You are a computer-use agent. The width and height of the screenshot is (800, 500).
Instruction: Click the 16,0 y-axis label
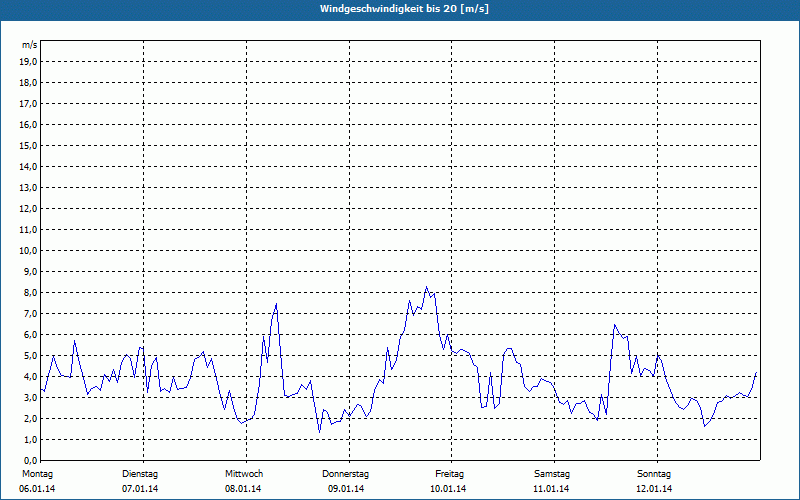tap(28, 124)
